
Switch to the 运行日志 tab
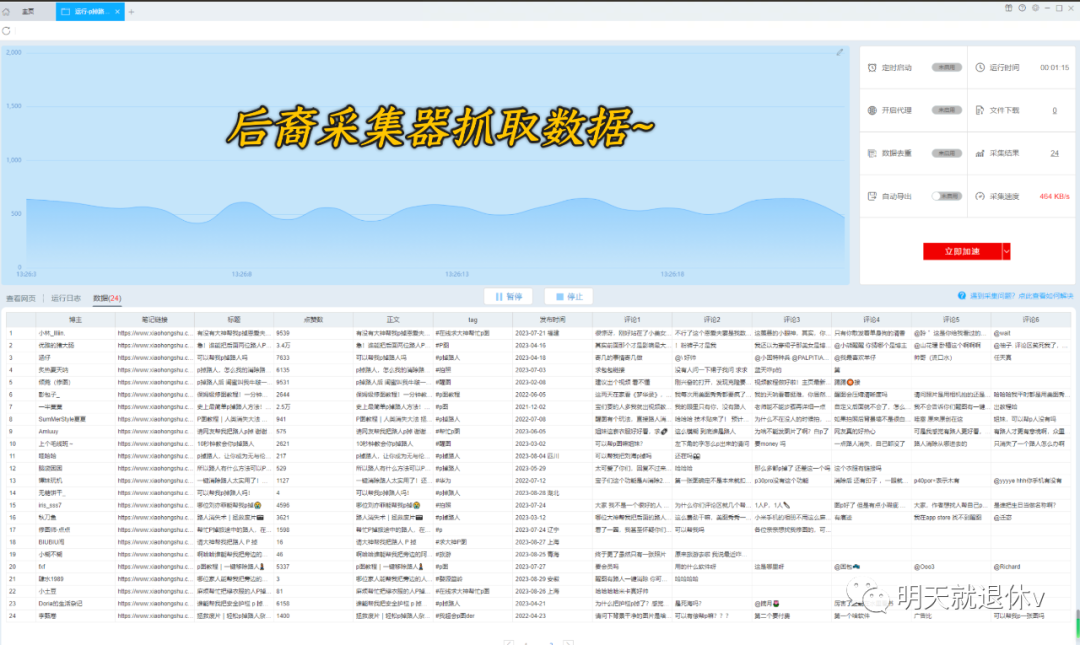tap(65, 298)
